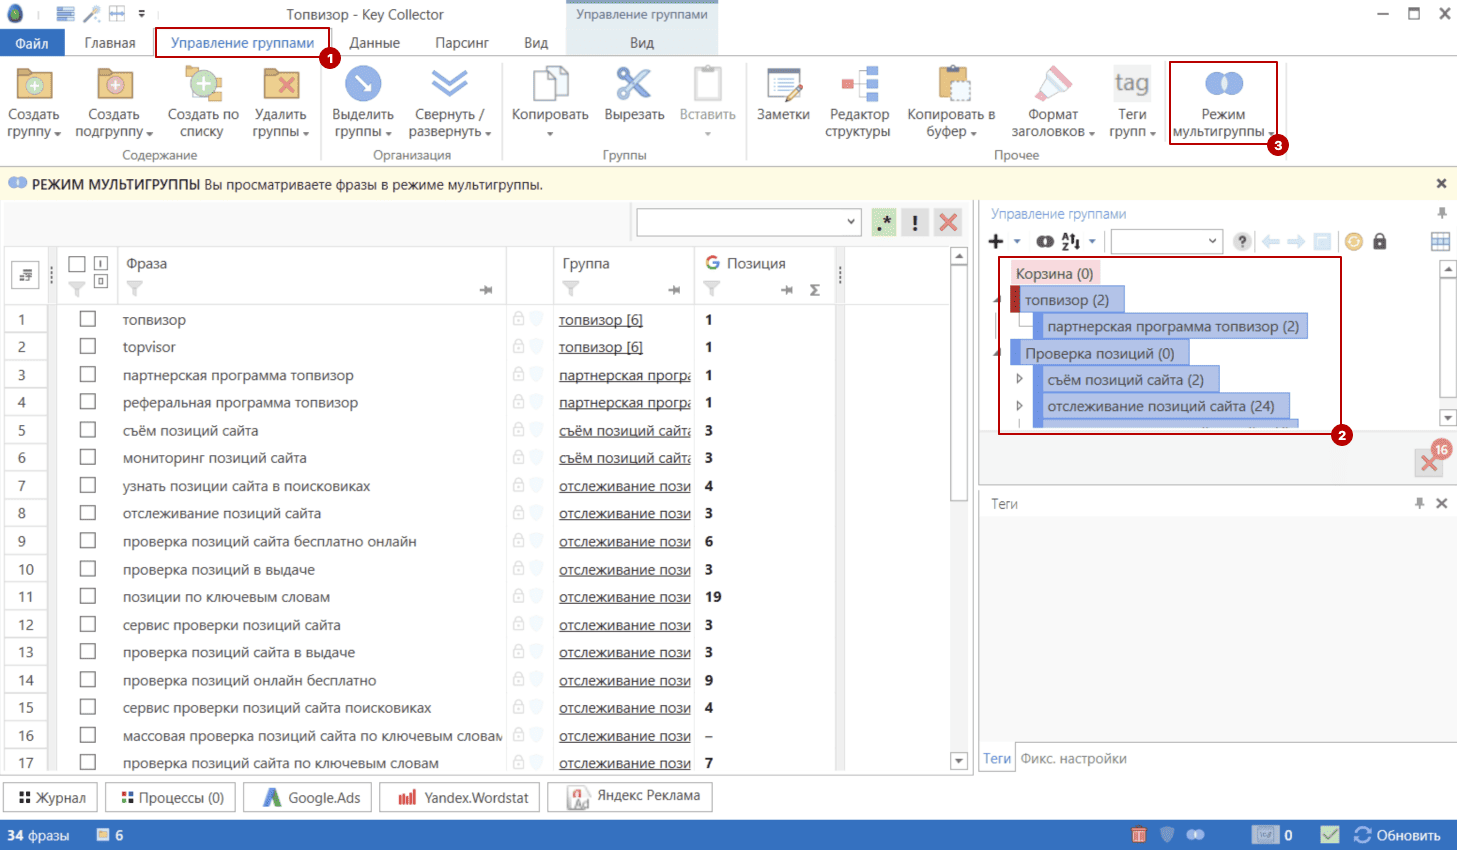1457x850 pixels.
Task: Click the lock icon in groups panel
Action: (1380, 241)
